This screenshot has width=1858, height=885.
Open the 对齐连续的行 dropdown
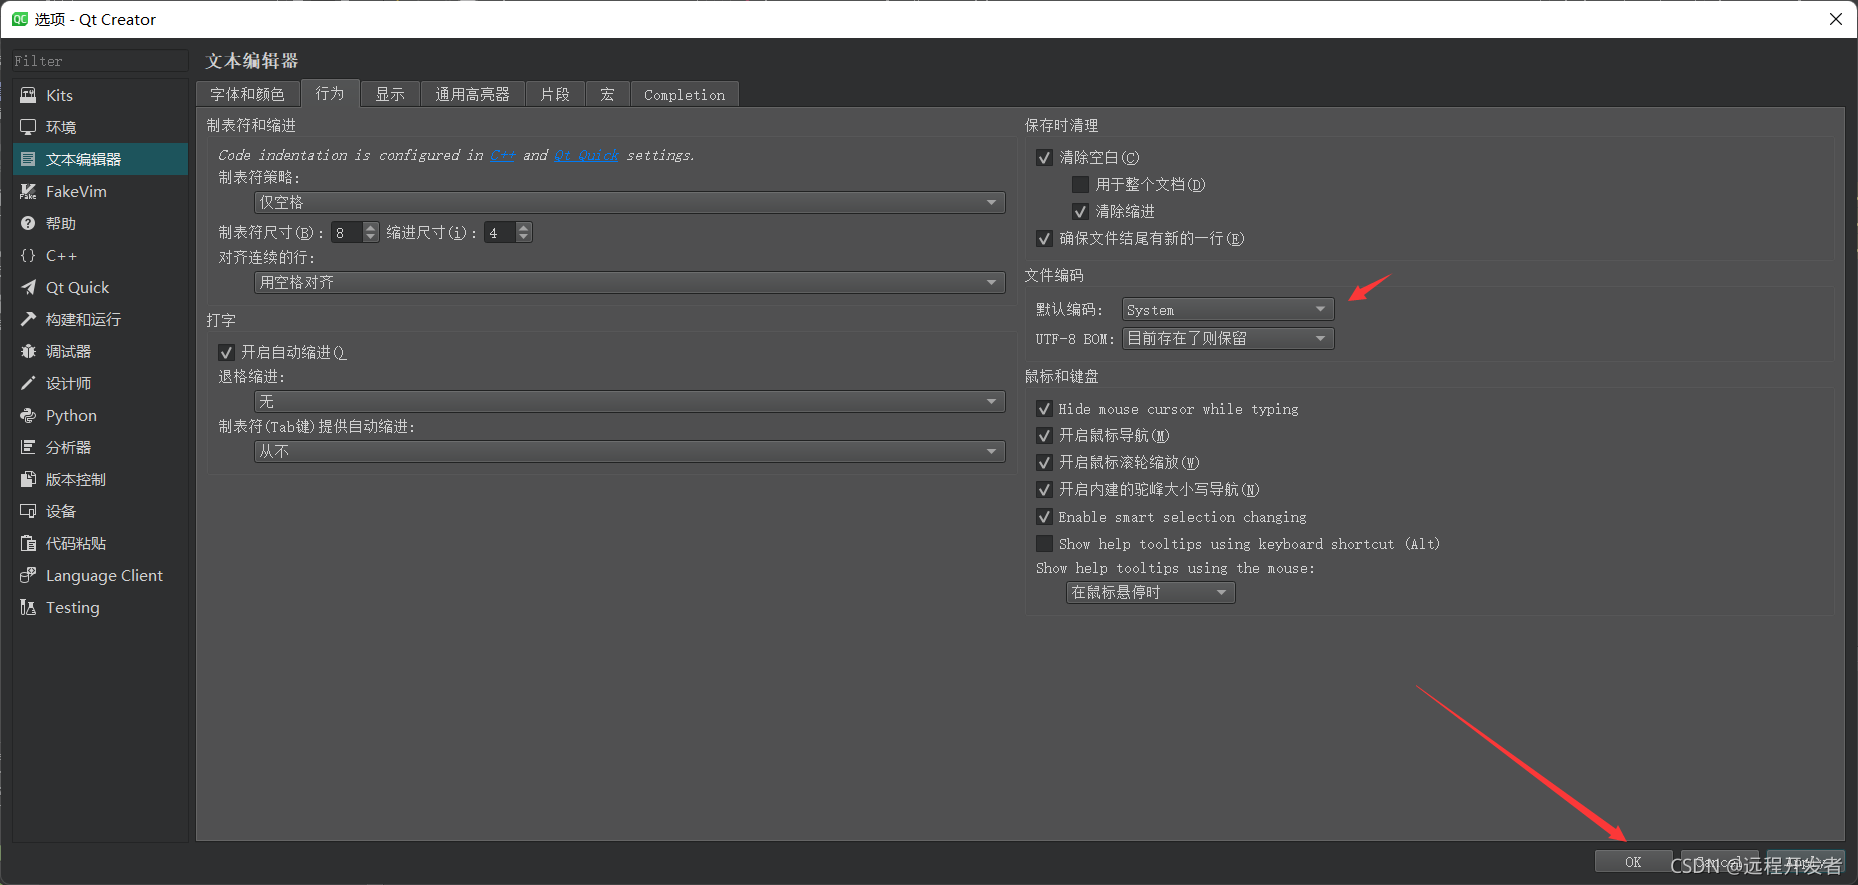coord(630,283)
